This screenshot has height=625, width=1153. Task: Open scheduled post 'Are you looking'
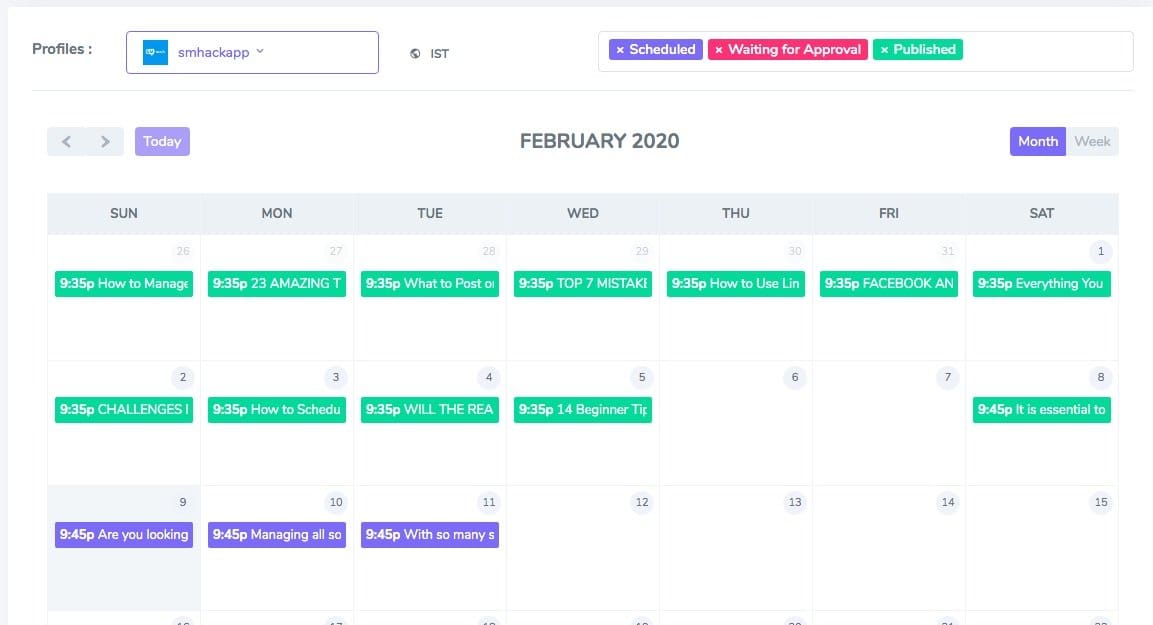point(124,535)
